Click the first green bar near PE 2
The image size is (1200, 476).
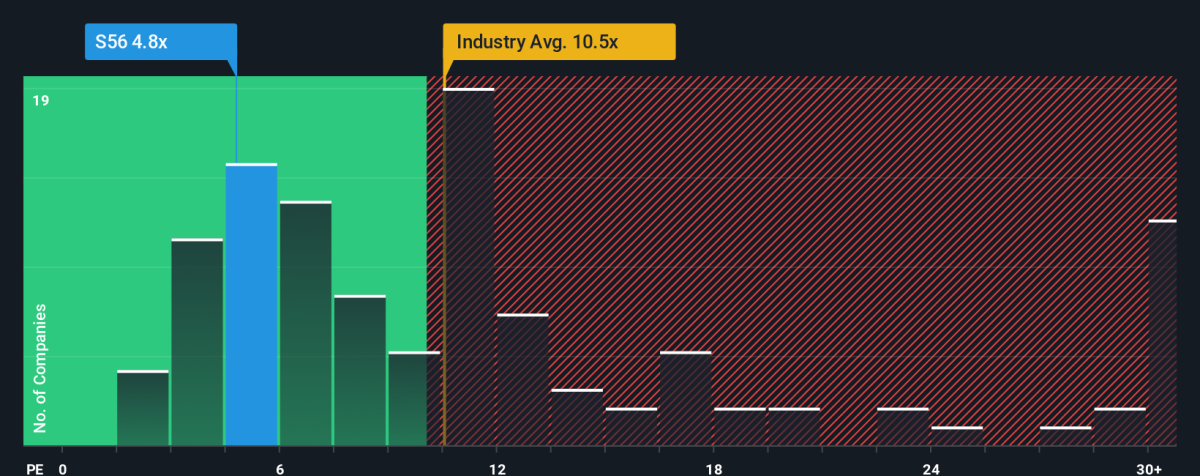point(142,408)
